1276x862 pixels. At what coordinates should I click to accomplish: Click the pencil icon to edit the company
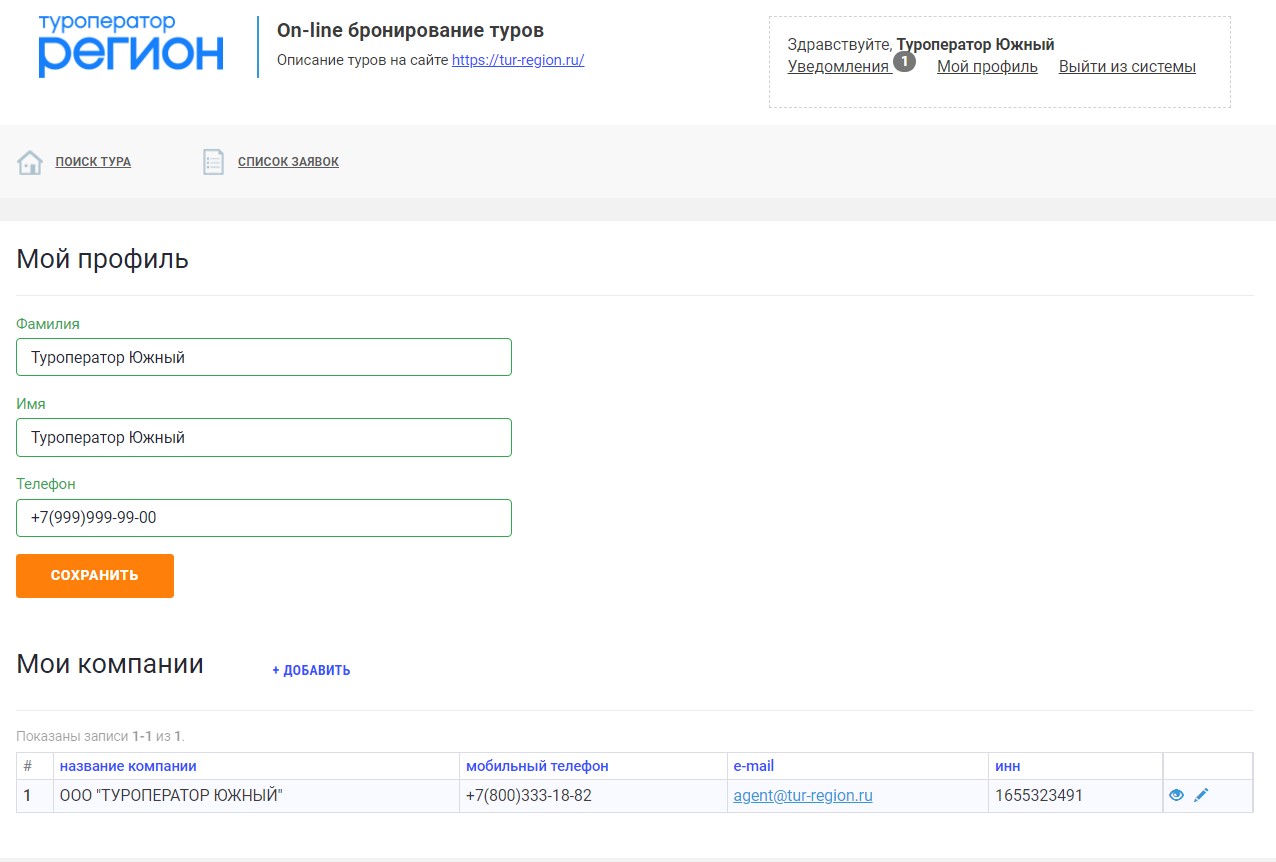coord(1201,795)
